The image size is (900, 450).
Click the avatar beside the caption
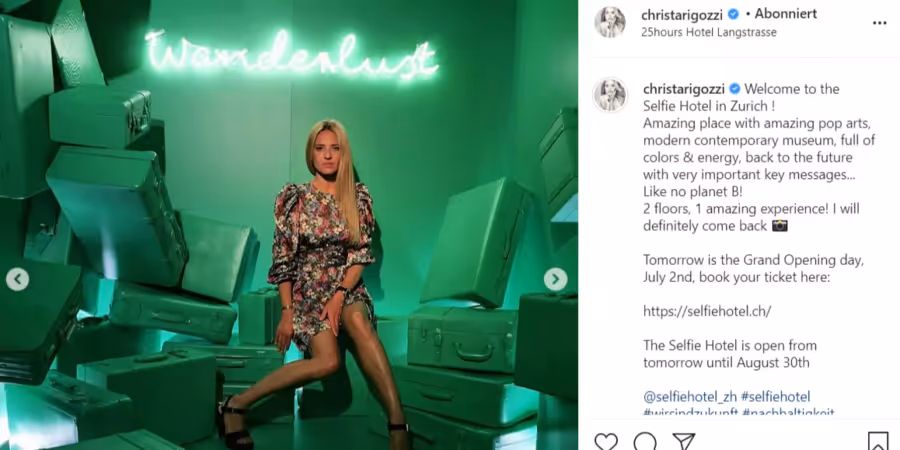coord(610,95)
